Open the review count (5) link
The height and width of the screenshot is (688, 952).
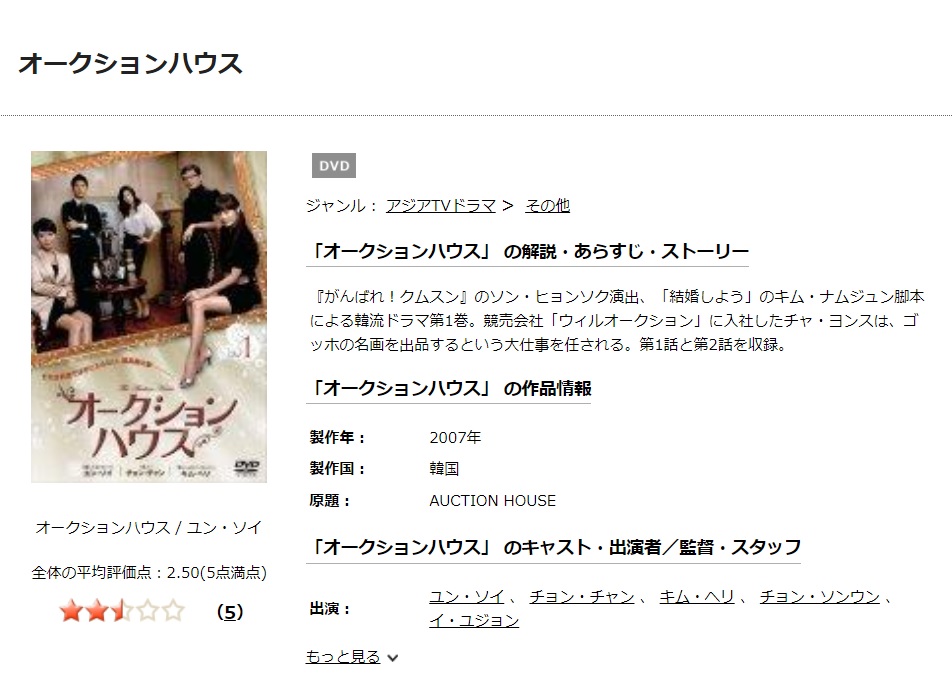pyautogui.click(x=230, y=611)
